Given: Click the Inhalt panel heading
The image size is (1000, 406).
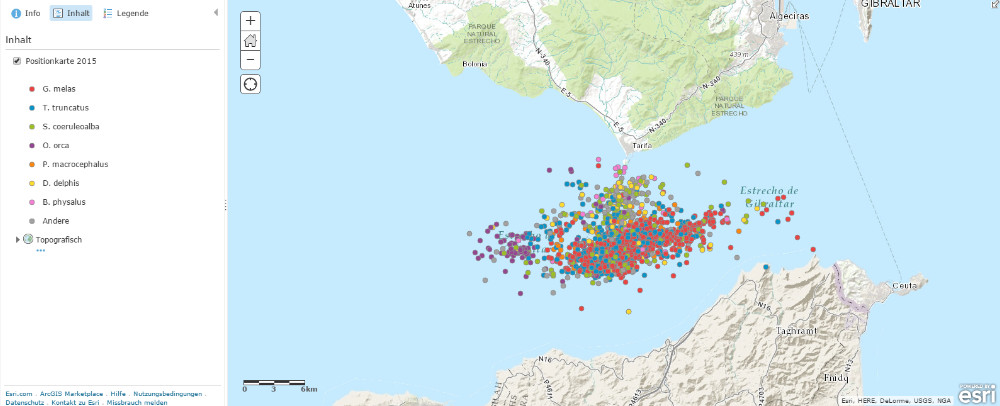Looking at the screenshot, I should coord(18,40).
